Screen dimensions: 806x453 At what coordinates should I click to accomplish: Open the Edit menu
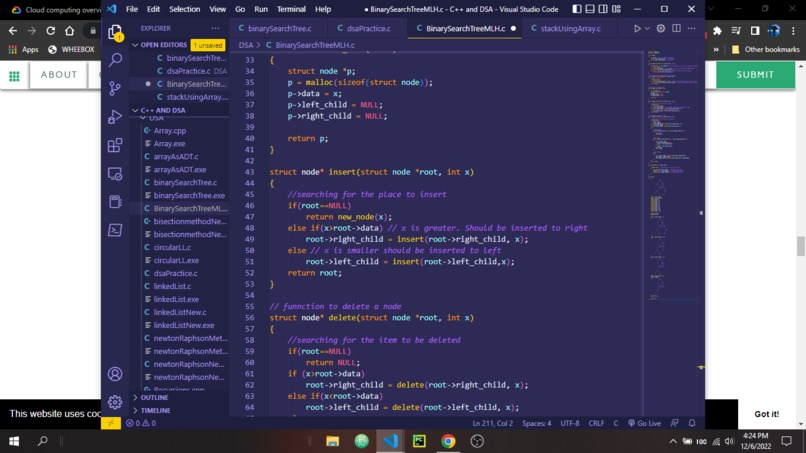(x=153, y=9)
